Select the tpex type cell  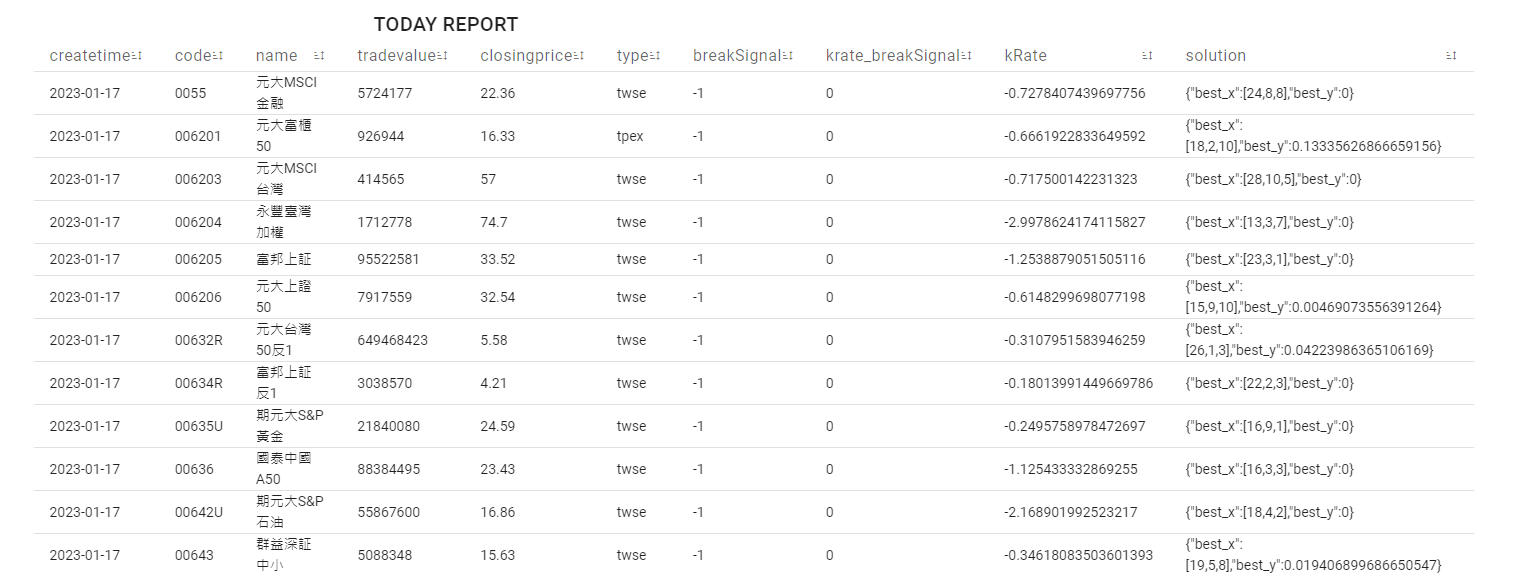[x=630, y=136]
